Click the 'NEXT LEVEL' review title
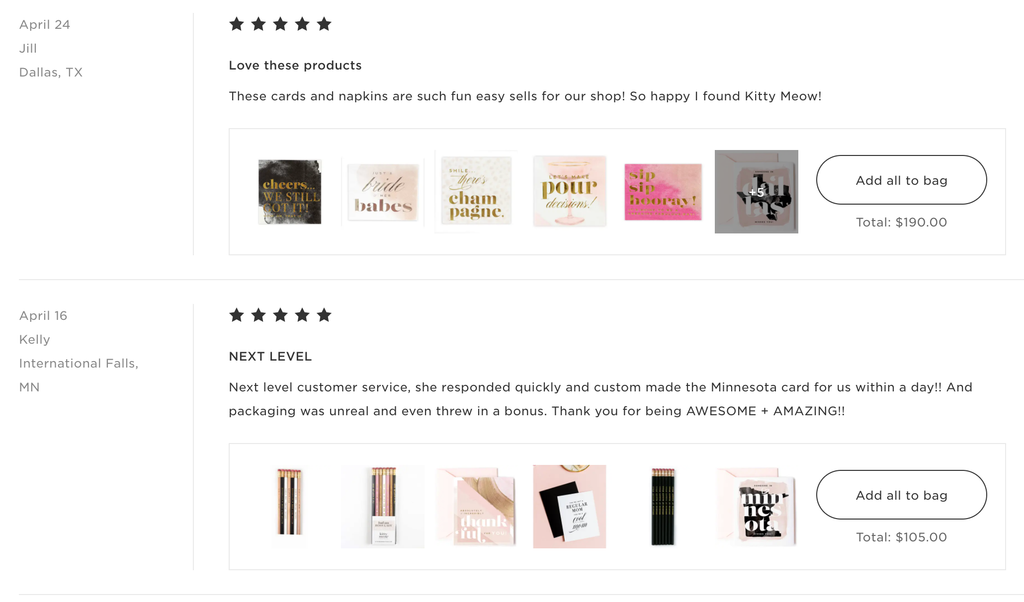 (x=270, y=356)
